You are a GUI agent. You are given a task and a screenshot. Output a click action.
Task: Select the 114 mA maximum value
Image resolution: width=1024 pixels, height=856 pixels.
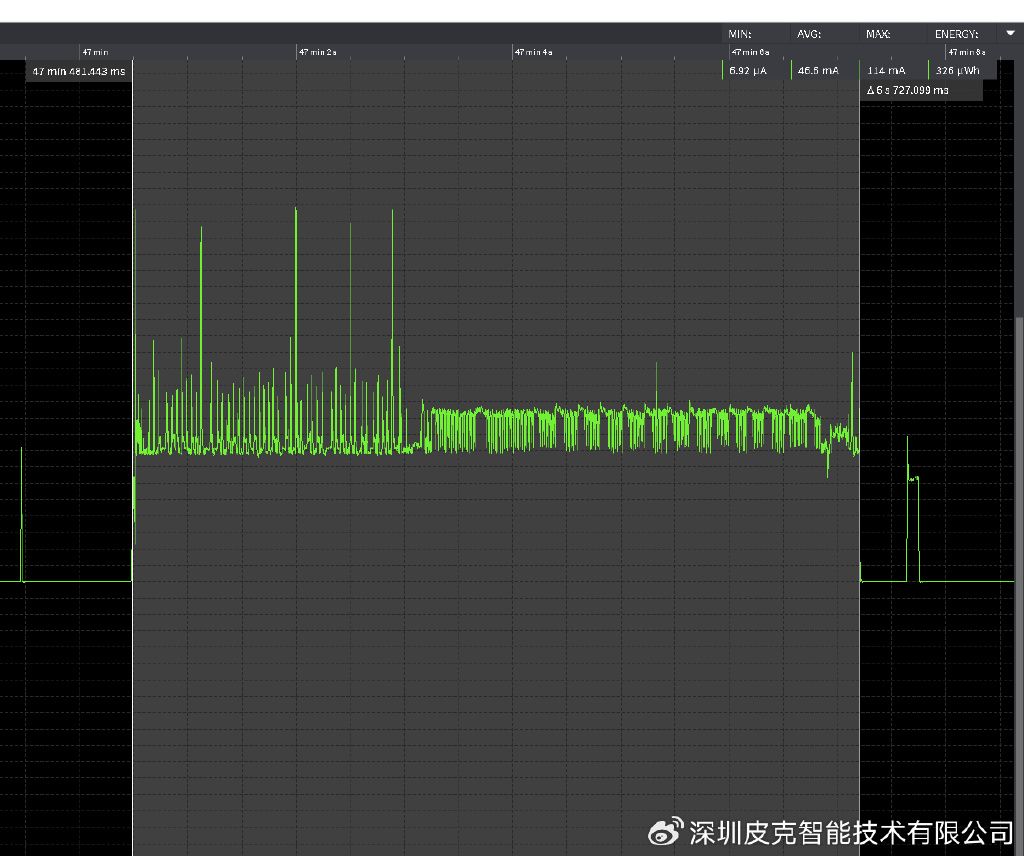[886, 71]
